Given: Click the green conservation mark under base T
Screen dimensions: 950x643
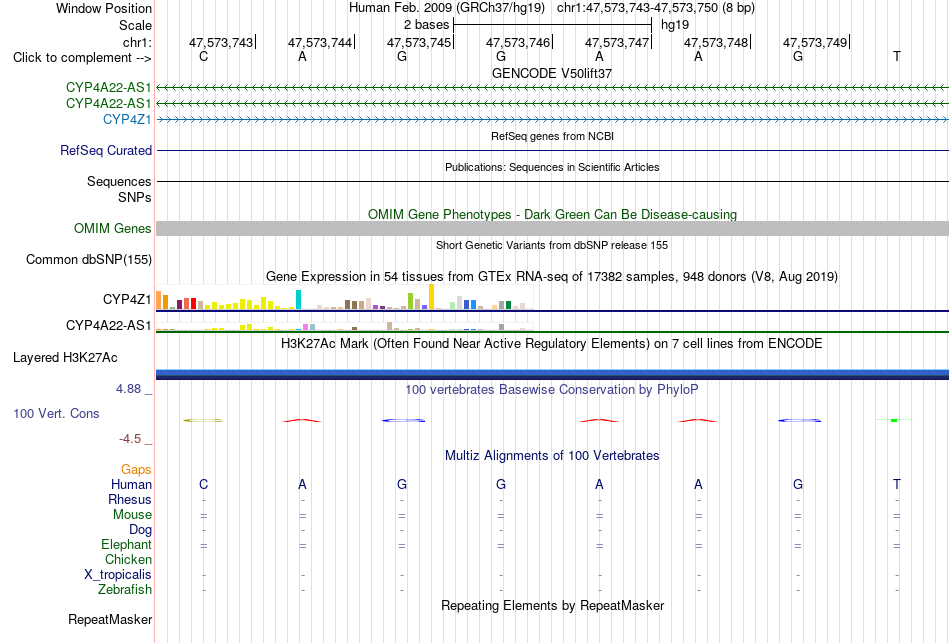Looking at the screenshot, I should click(x=894, y=420).
